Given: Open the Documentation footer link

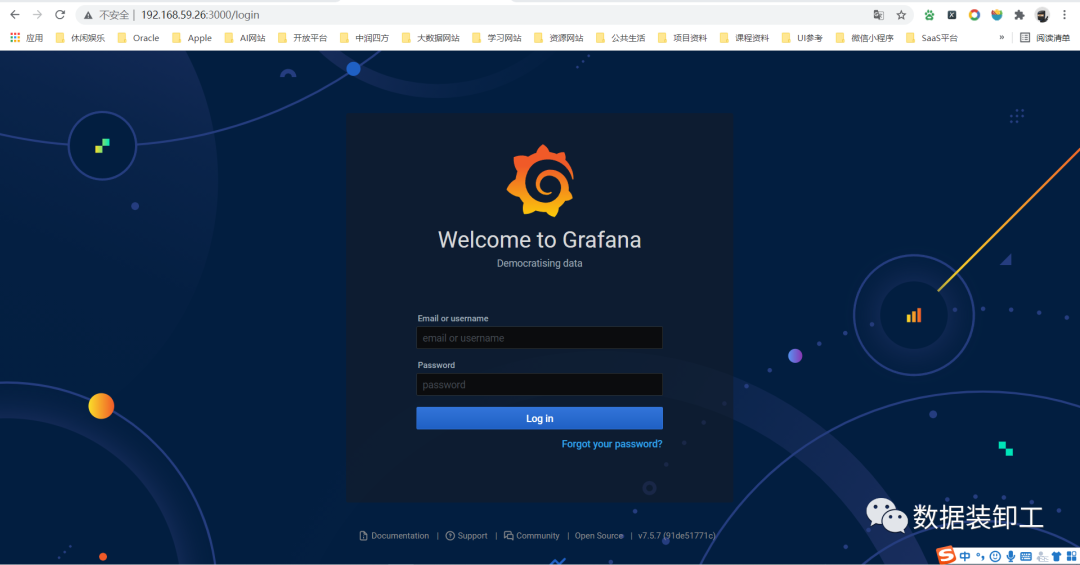Looking at the screenshot, I should click(394, 535).
